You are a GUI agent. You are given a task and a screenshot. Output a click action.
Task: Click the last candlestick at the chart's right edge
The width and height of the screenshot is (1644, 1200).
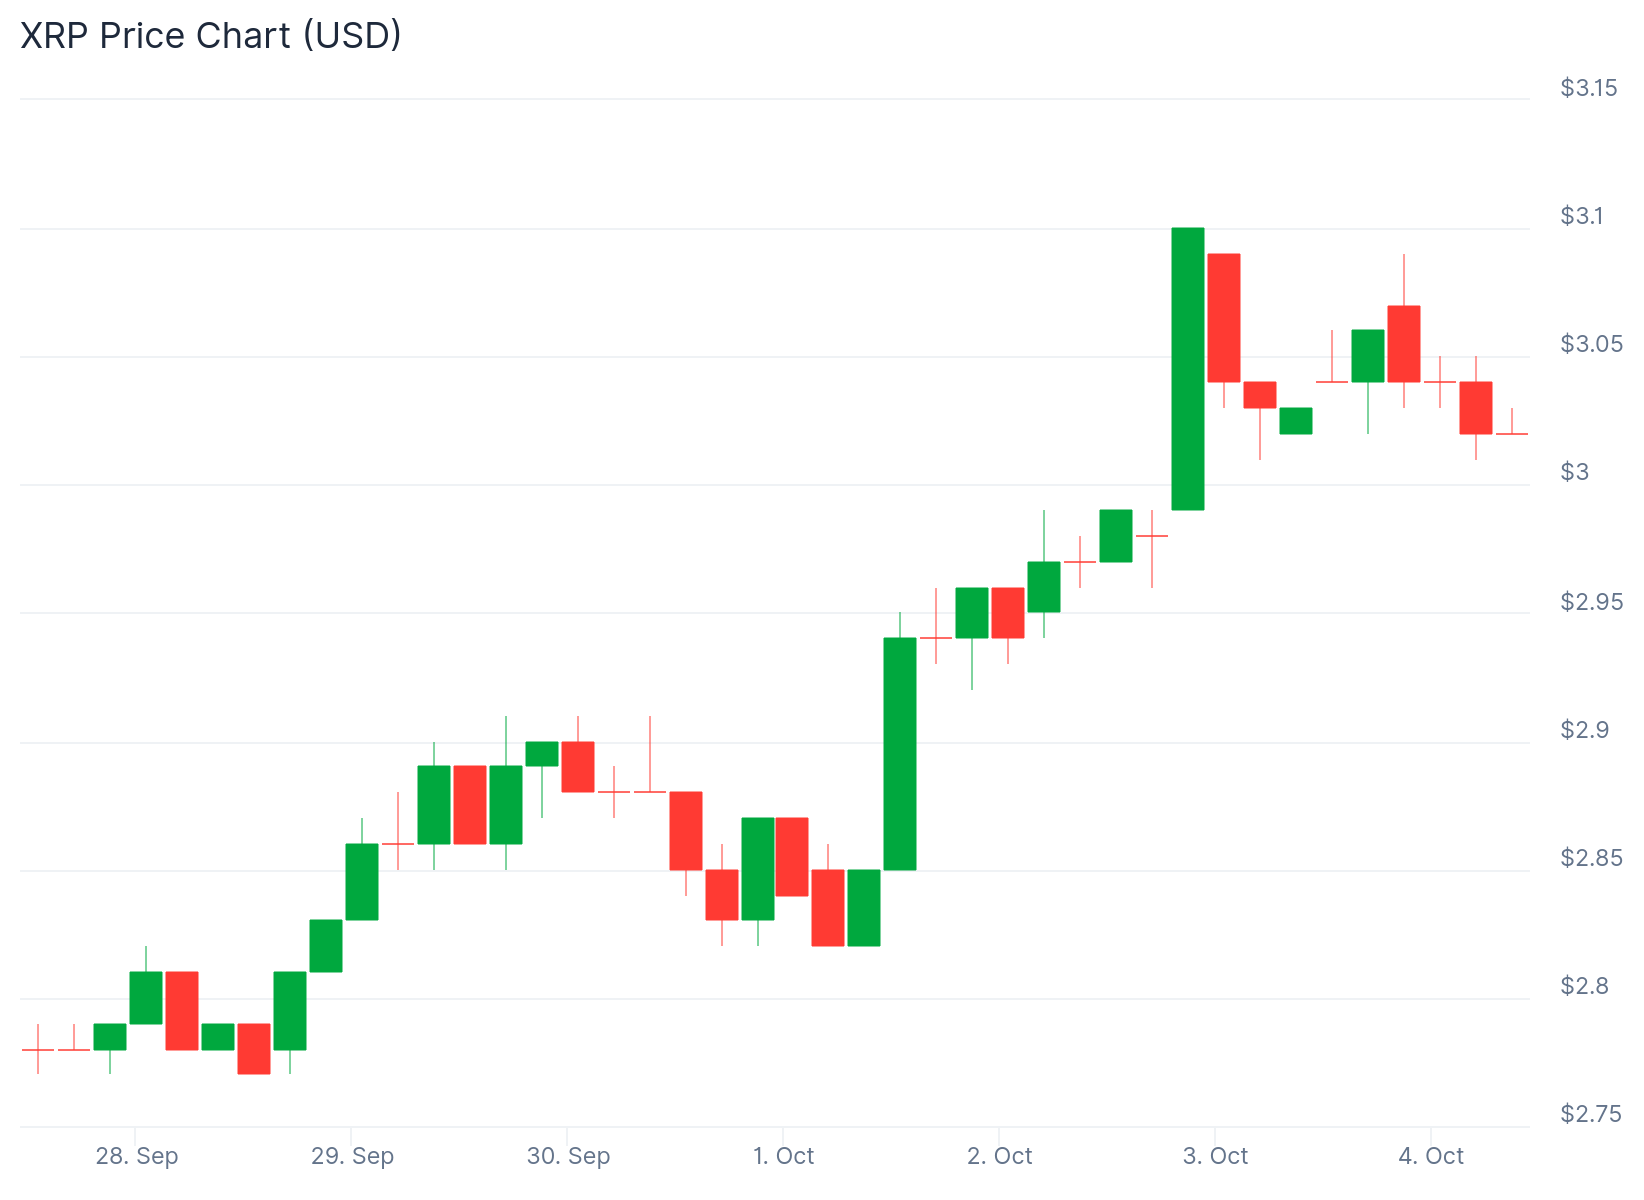1512,433
